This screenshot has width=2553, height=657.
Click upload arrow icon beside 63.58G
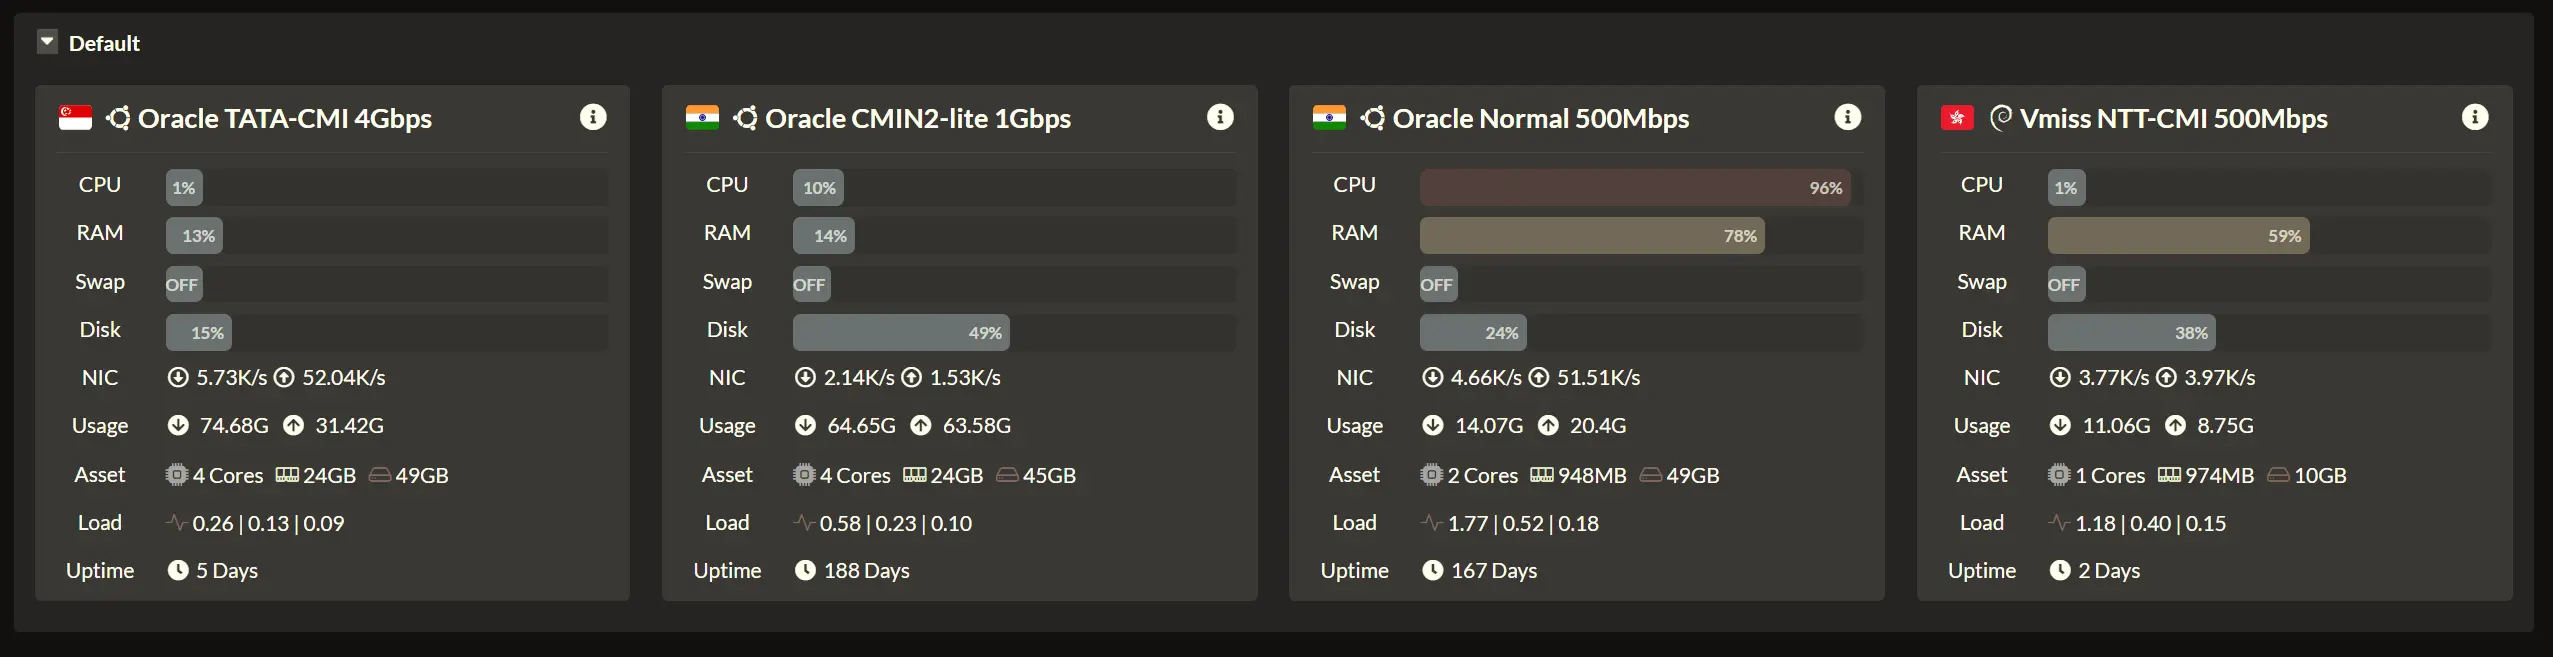(920, 425)
